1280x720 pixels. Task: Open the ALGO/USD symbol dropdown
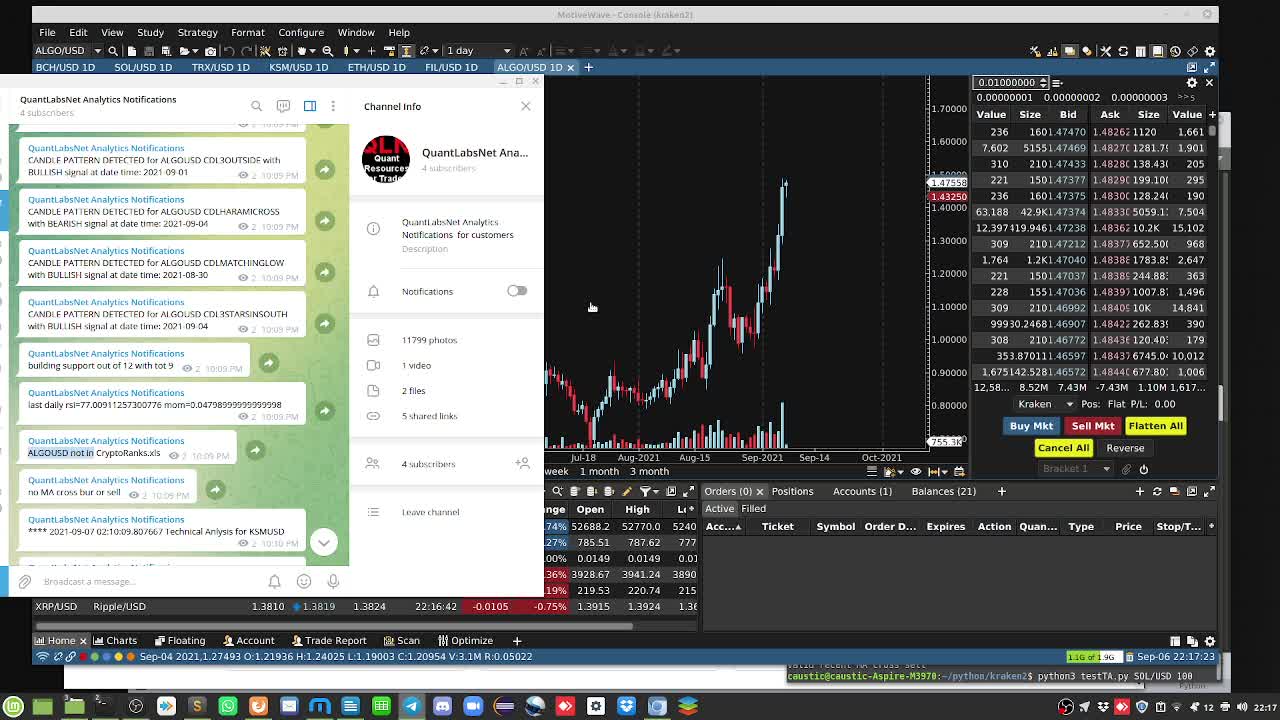pyautogui.click(x=97, y=51)
